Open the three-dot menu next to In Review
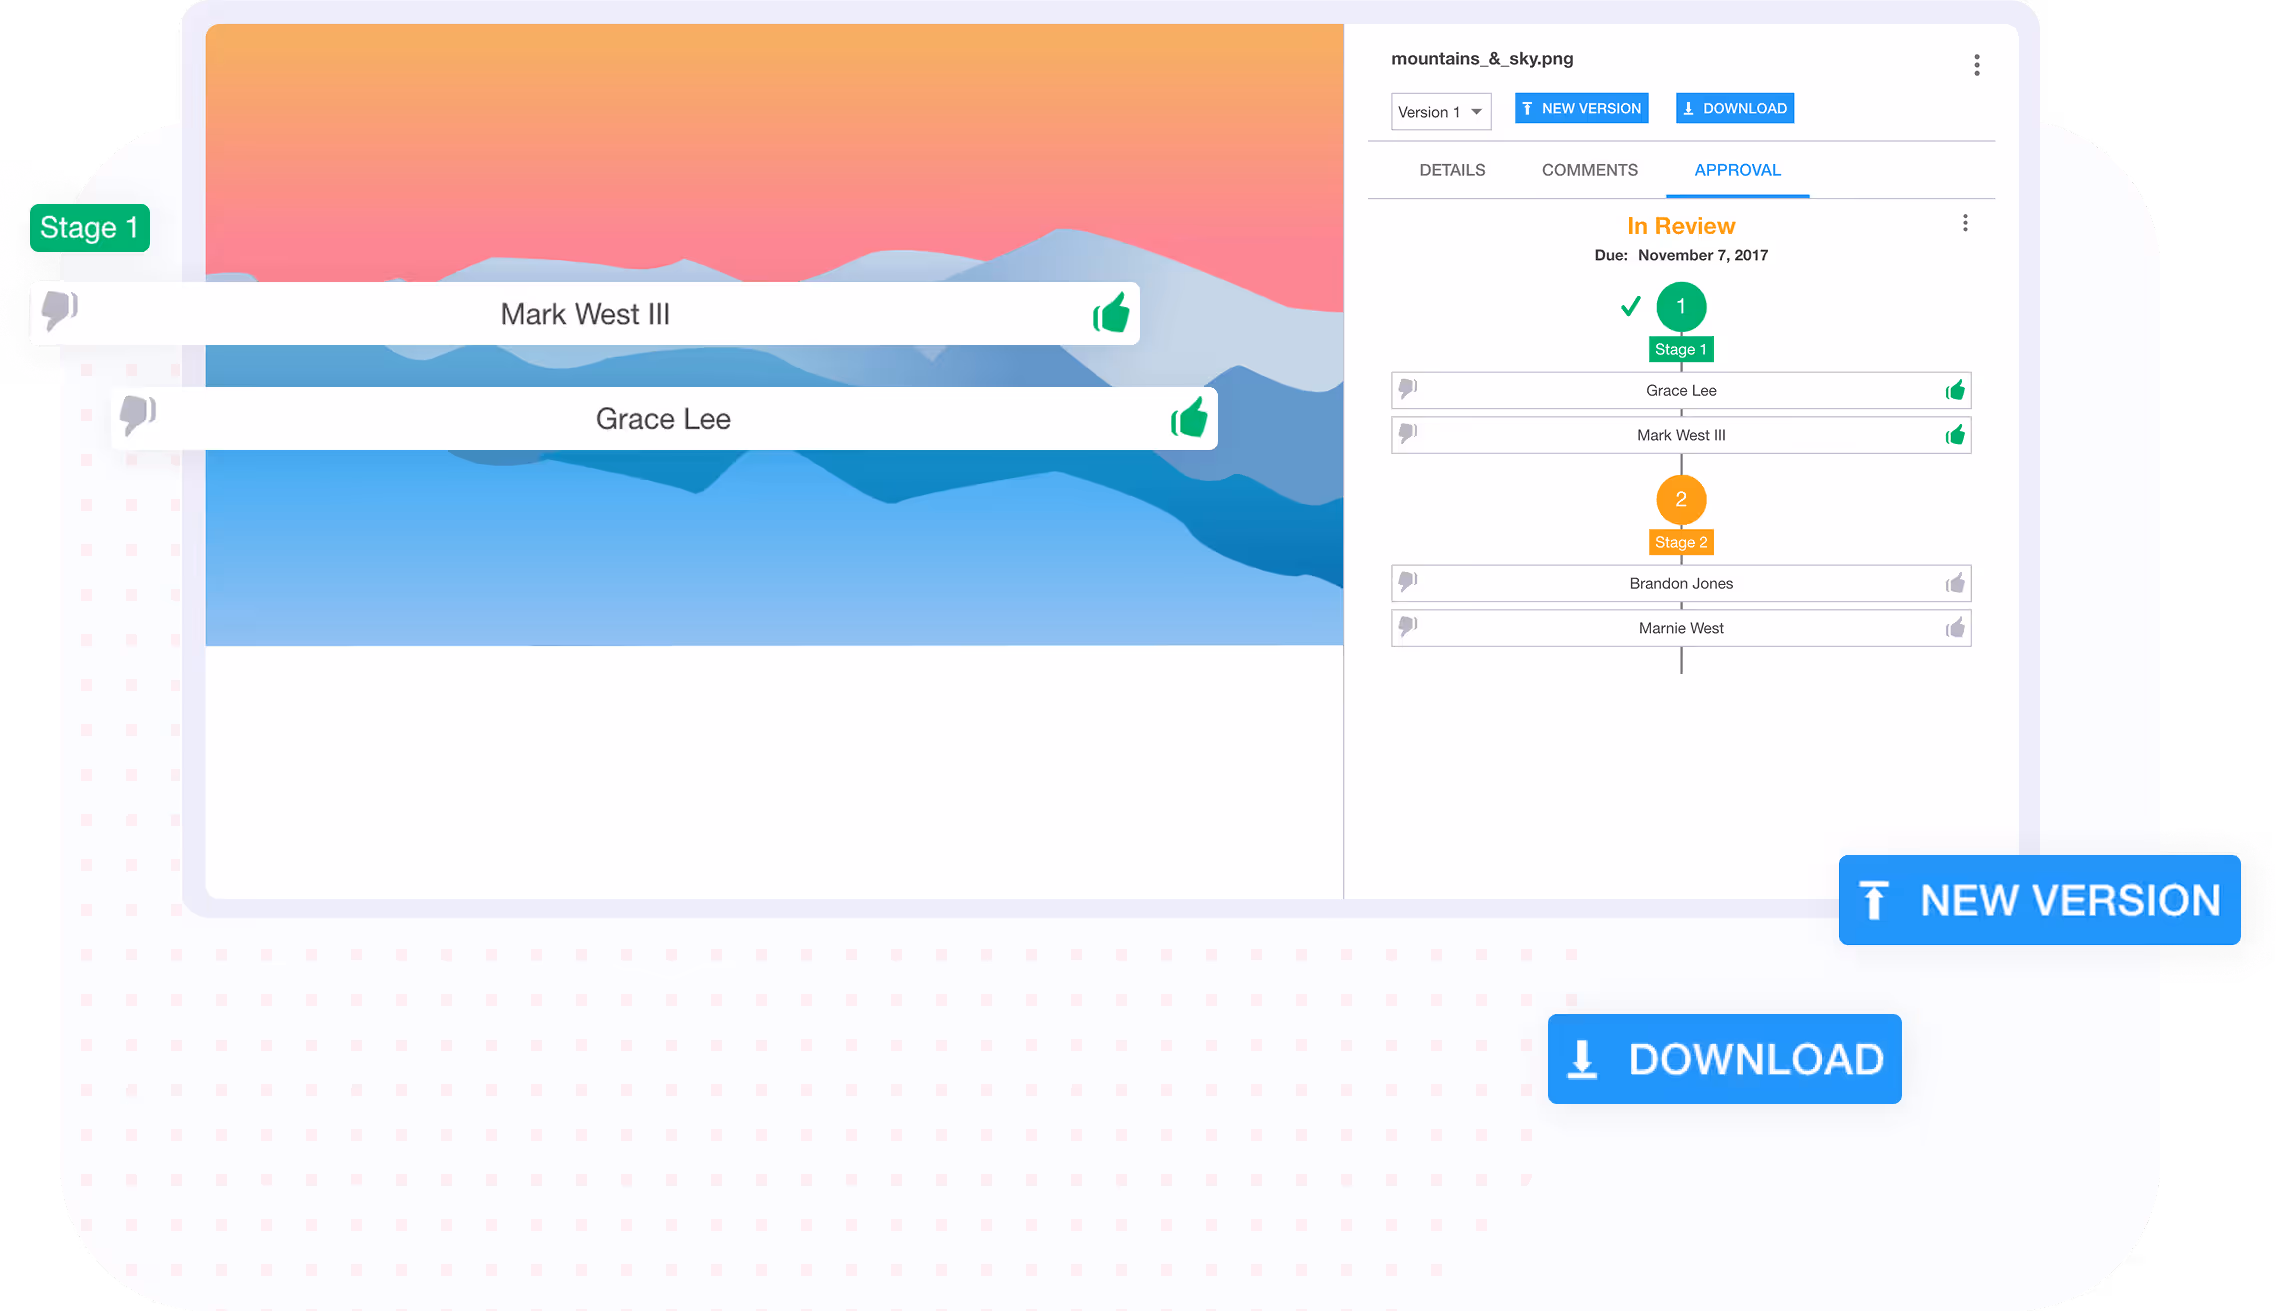This screenshot has height=1311, width=2289. 1965,223
